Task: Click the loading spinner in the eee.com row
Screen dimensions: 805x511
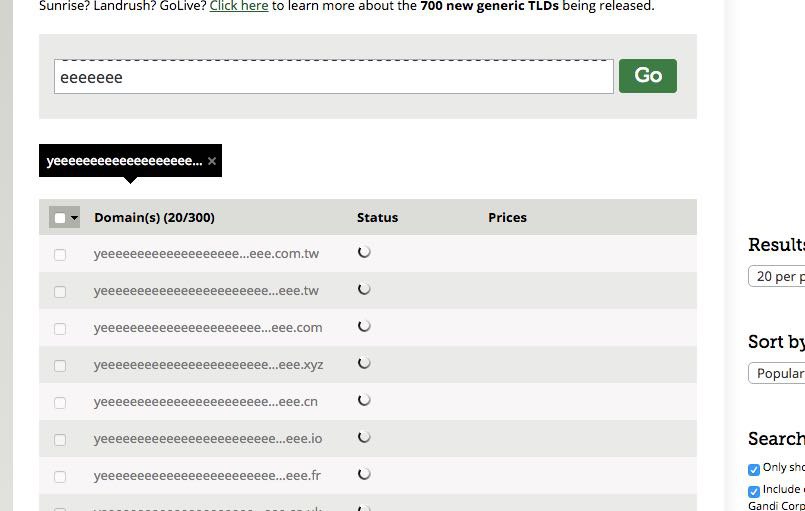Action: click(x=364, y=326)
